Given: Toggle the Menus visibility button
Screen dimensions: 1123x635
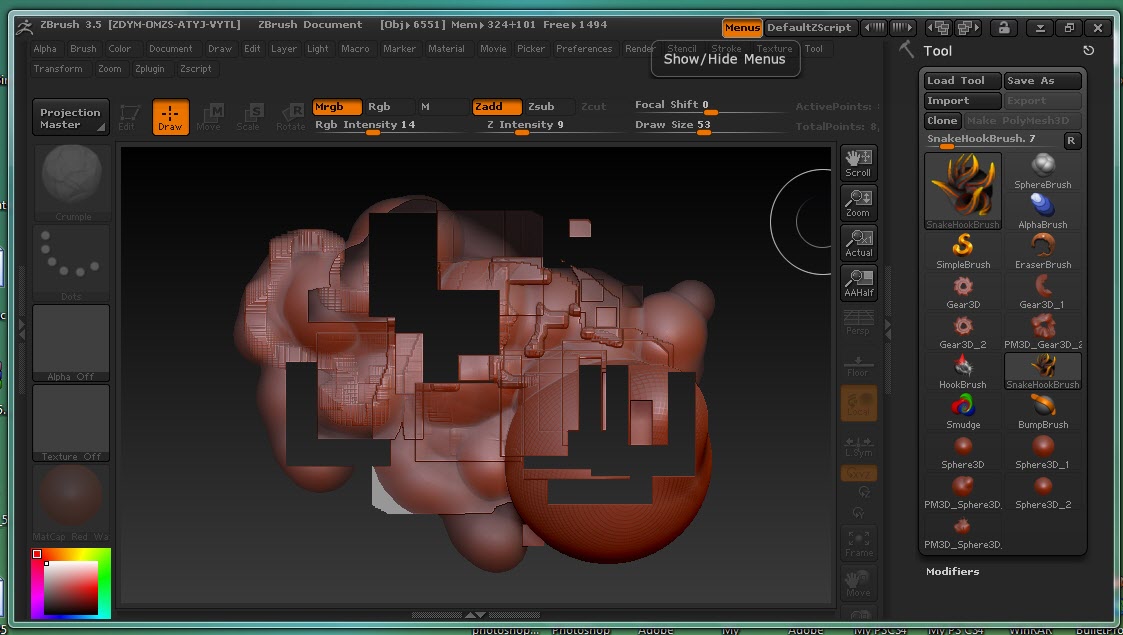Looking at the screenshot, I should (742, 28).
